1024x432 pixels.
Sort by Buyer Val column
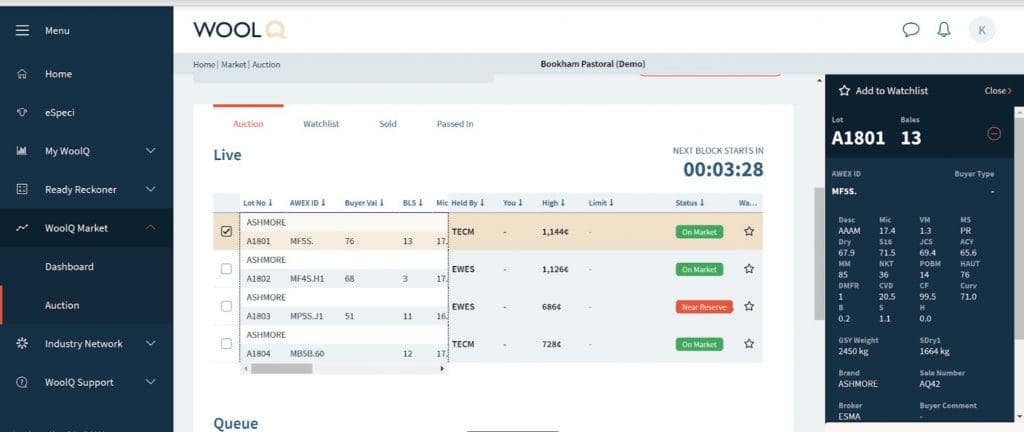tap(364, 203)
